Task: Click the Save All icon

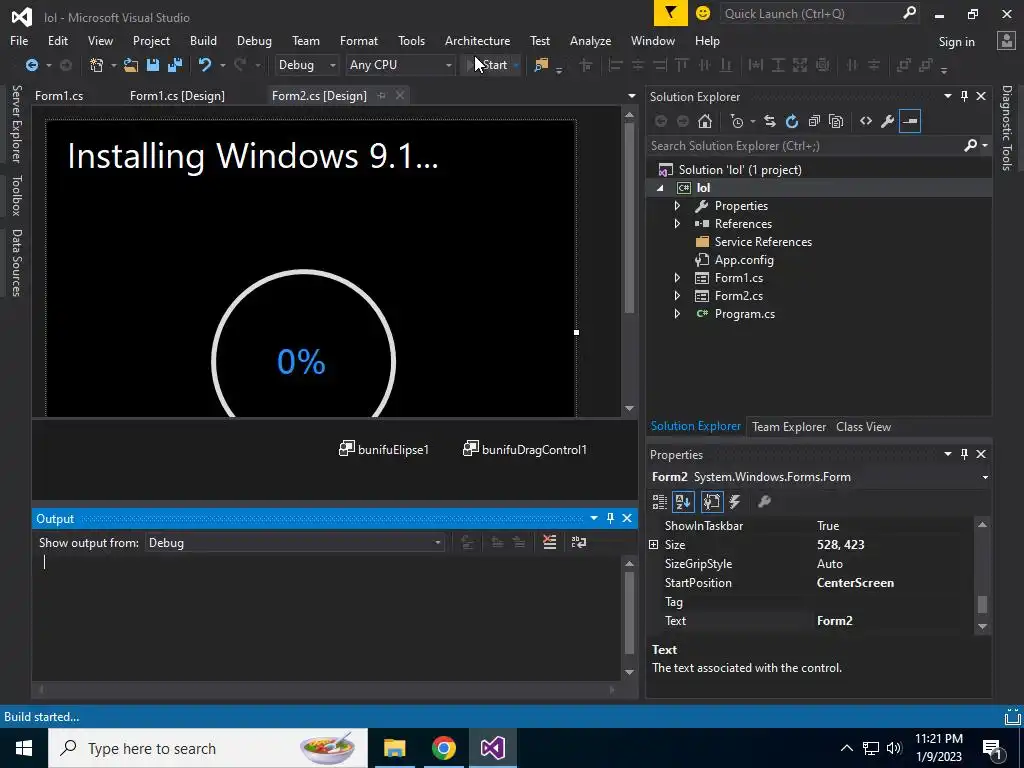Action: pos(175,65)
